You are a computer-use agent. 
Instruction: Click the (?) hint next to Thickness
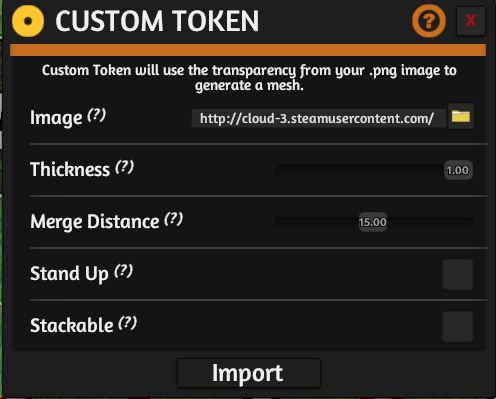[x=125, y=167]
